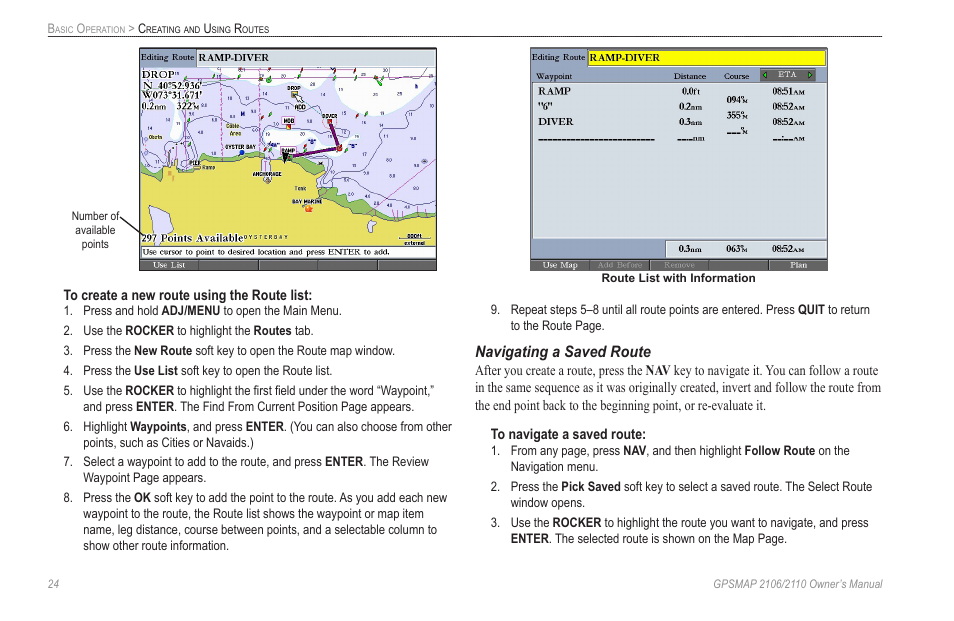Image resolution: width=954 pixels, height=621 pixels.
Task: Click the 355° course value
Action: pyautogui.click(x=737, y=115)
